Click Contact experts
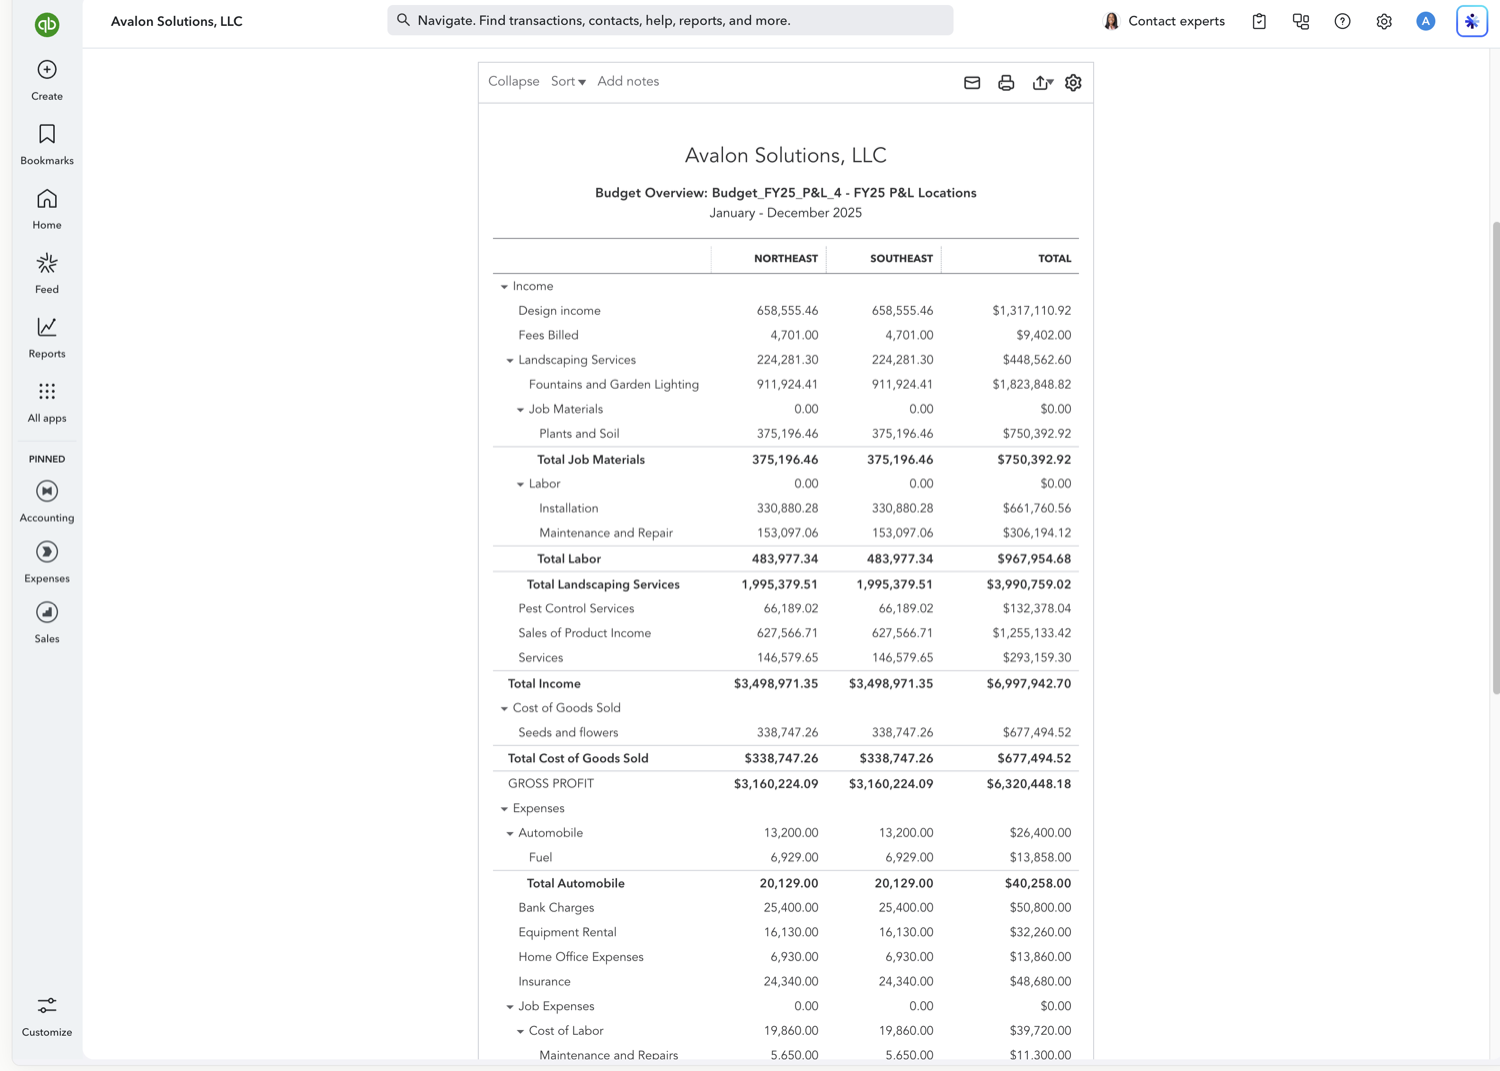 [1164, 21]
